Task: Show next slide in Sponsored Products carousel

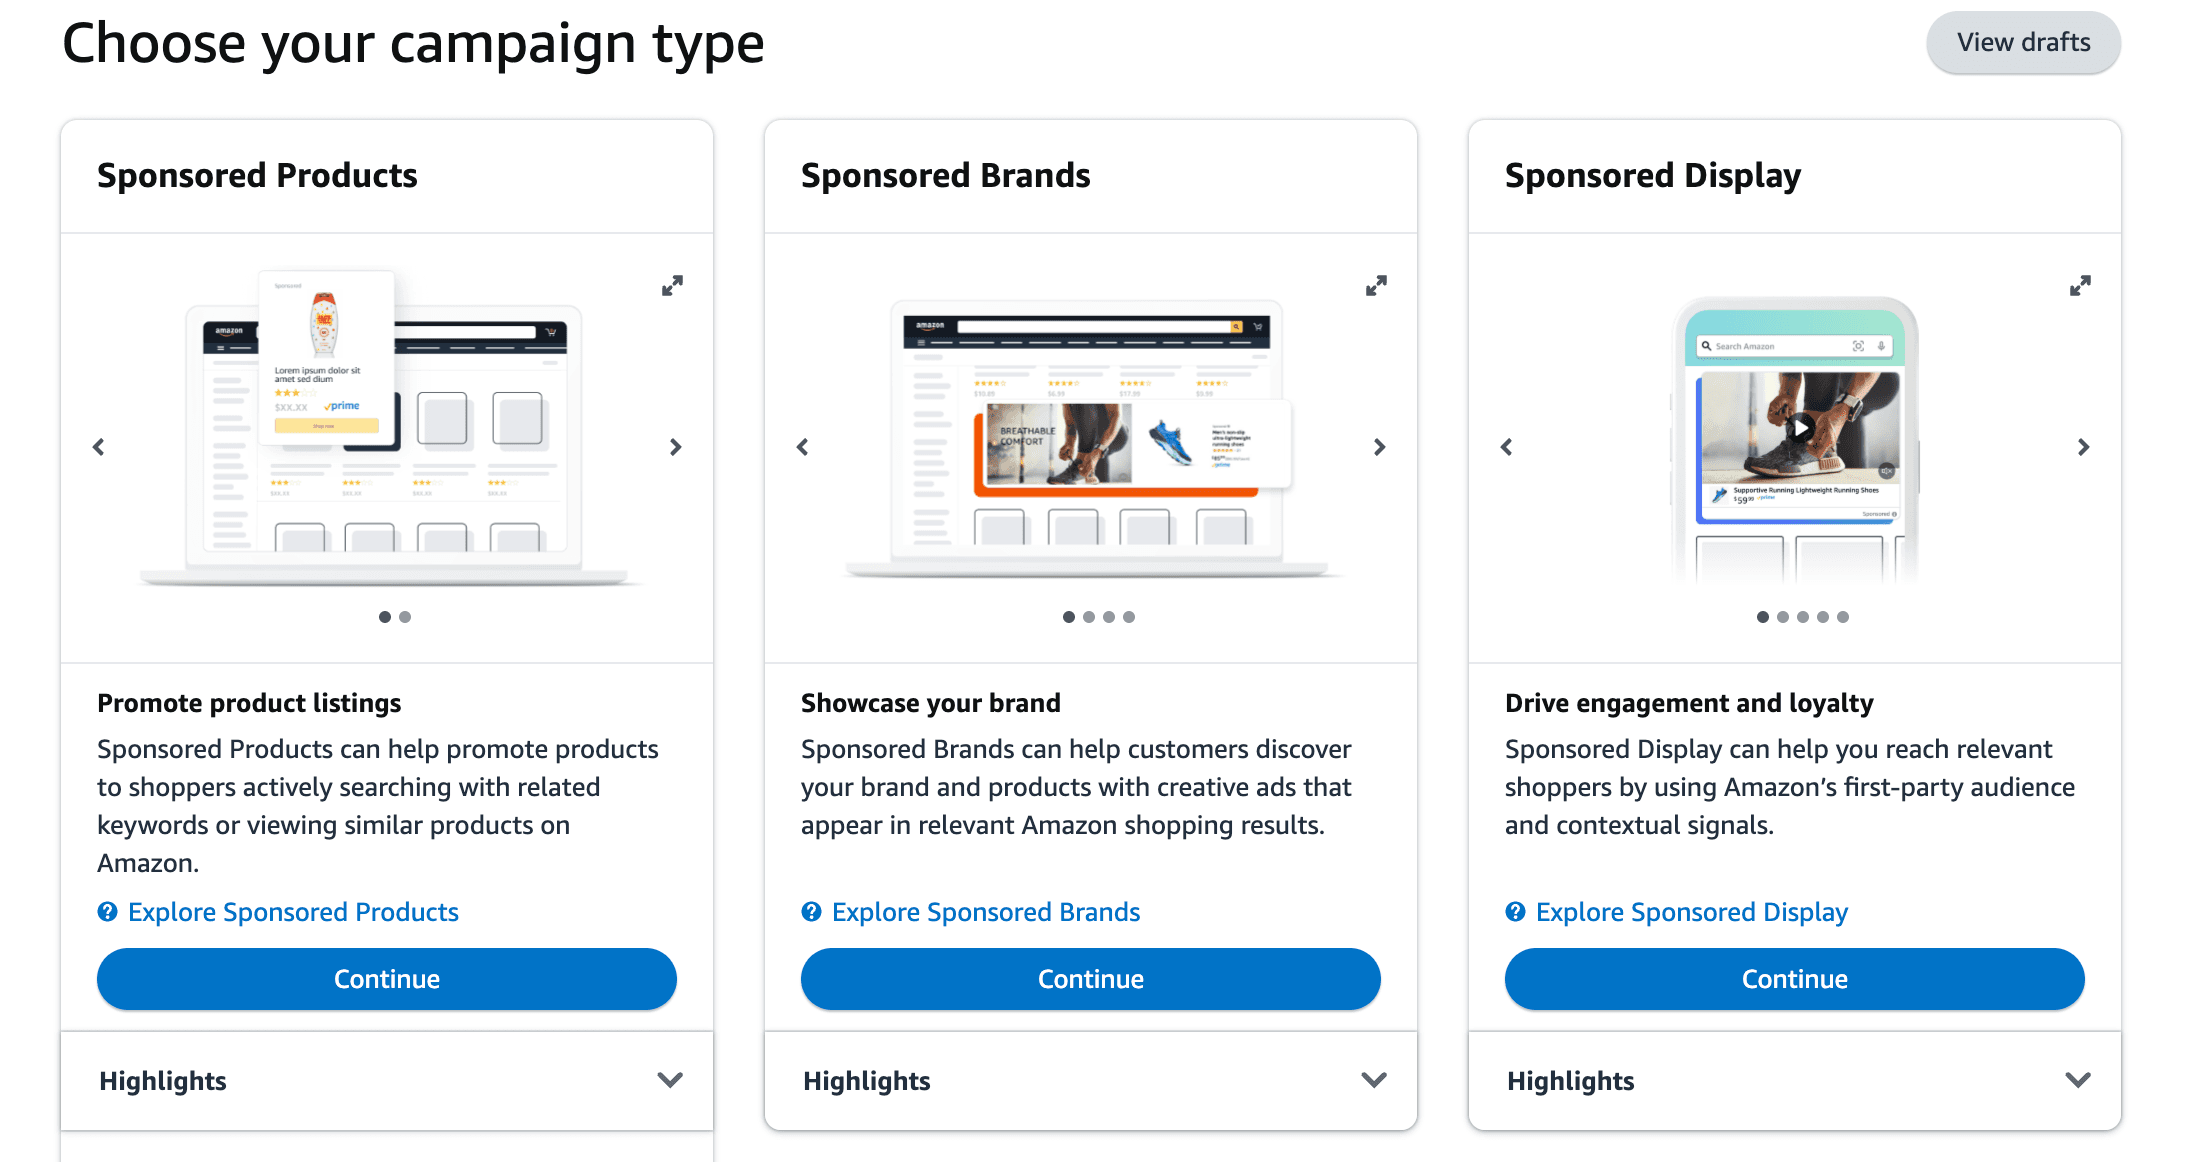Action: 676,447
